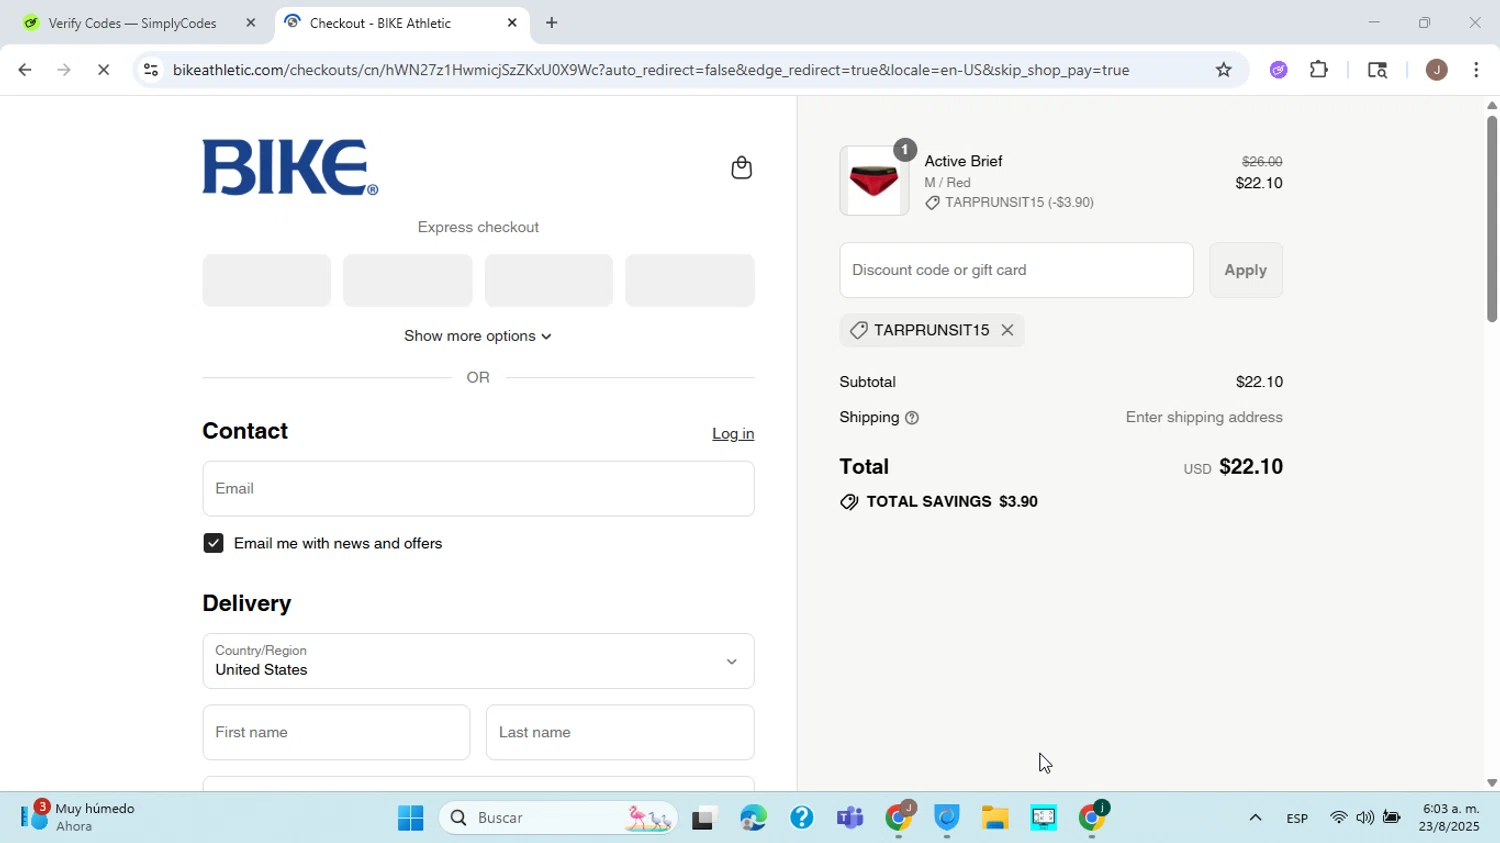Open the Snipping Tool taskbar icon

pos(1043,818)
